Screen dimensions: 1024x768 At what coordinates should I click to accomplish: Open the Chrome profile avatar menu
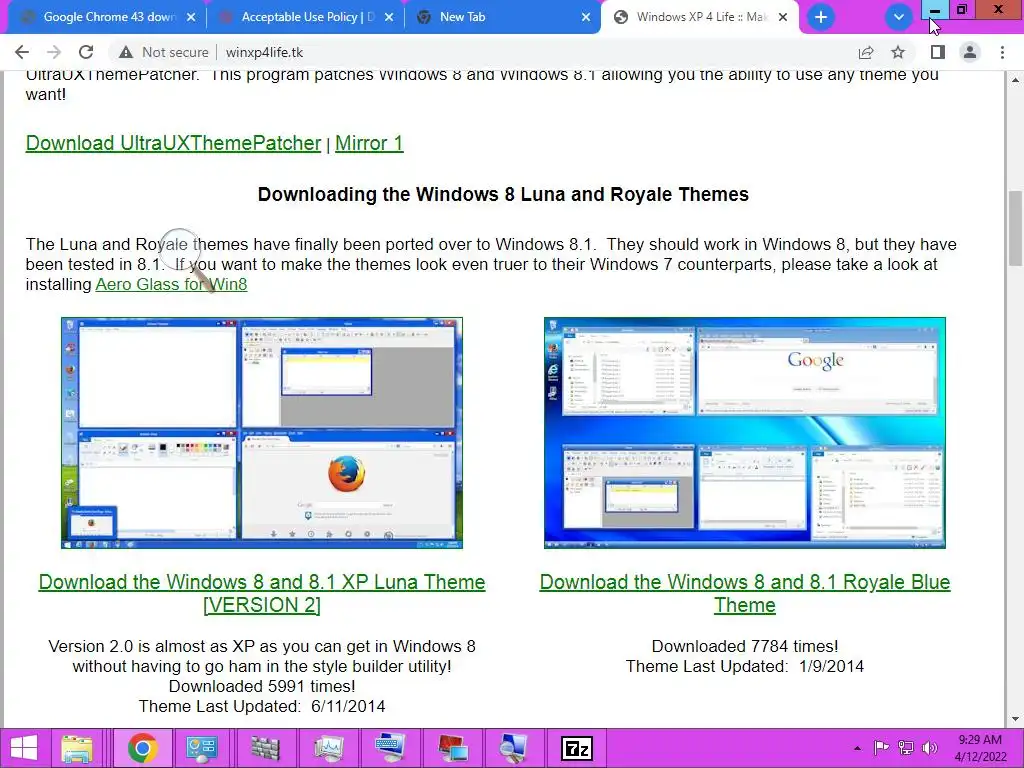coord(970,52)
